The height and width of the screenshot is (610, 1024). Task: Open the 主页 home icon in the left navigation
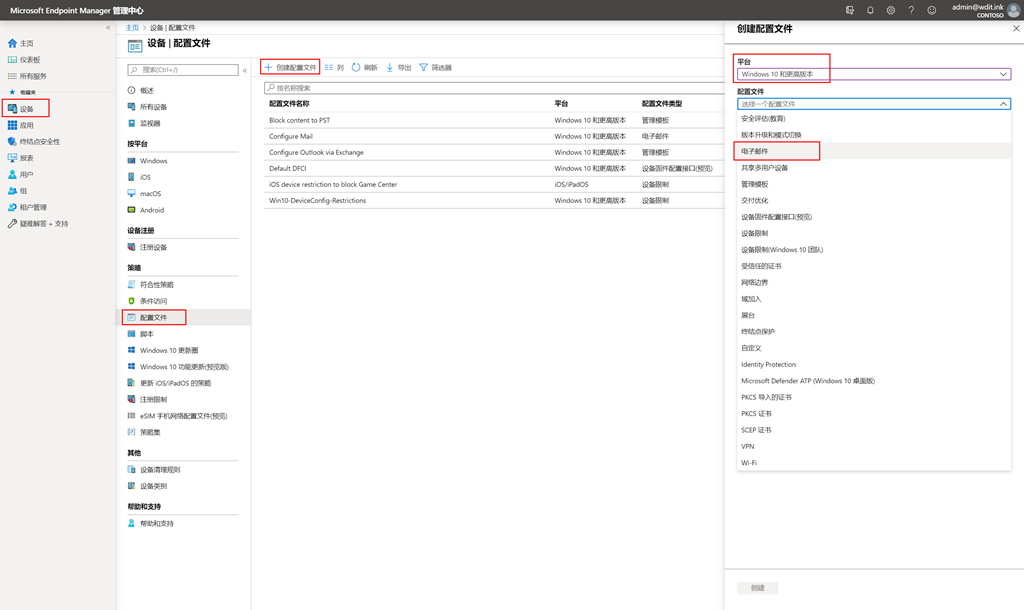point(12,43)
